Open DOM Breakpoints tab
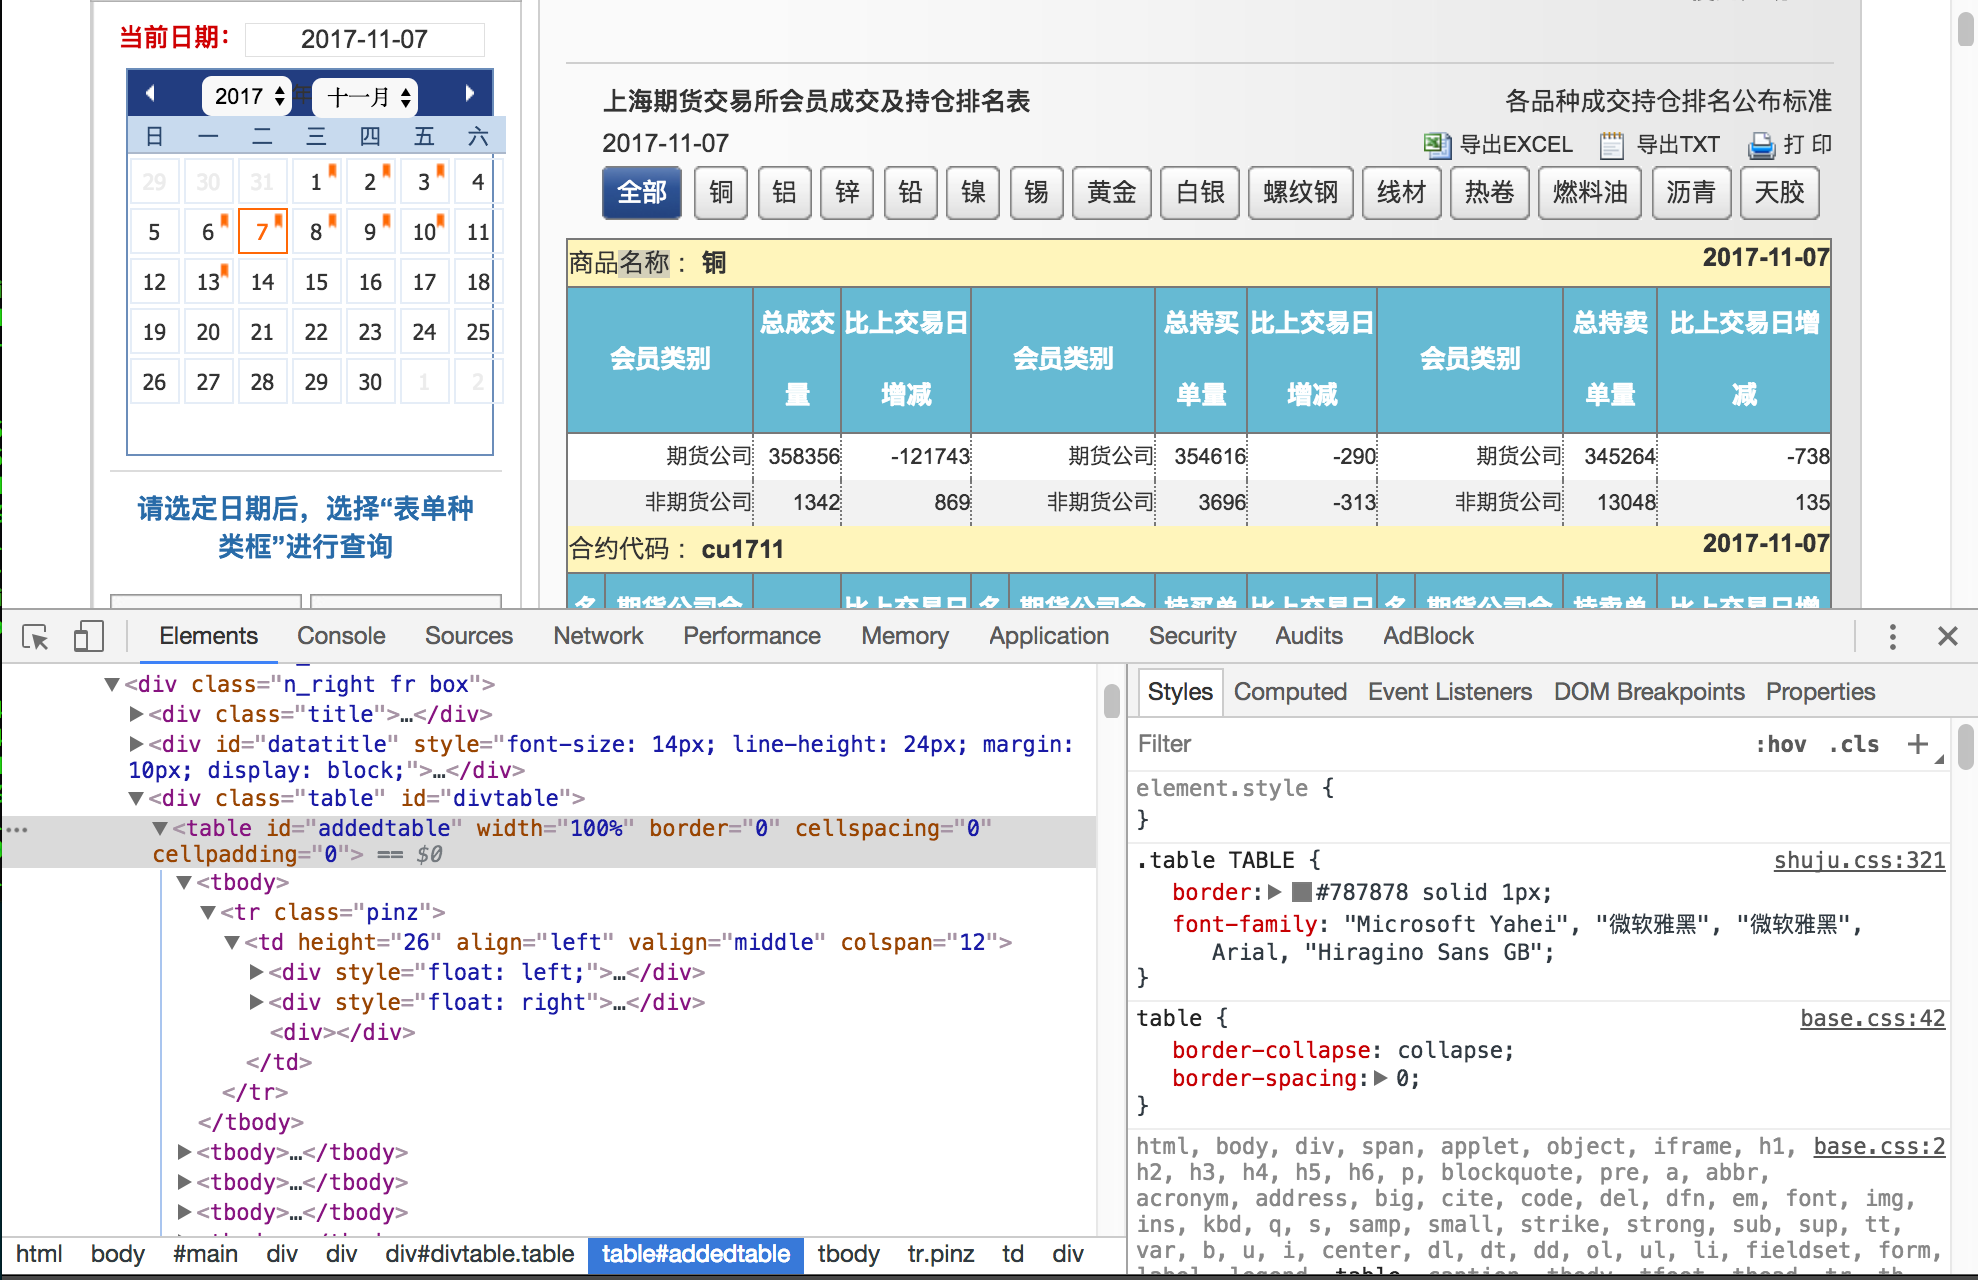 [1648, 692]
